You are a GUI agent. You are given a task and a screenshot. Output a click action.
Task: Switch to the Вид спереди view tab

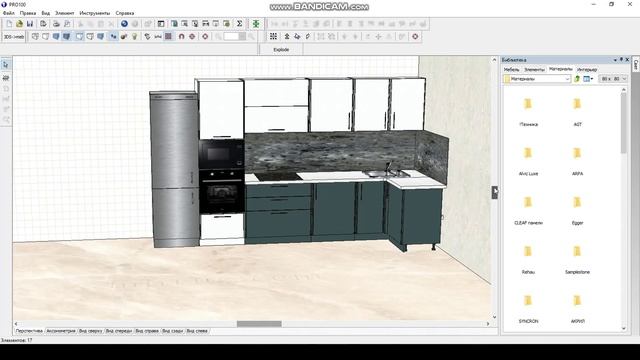coord(119,331)
